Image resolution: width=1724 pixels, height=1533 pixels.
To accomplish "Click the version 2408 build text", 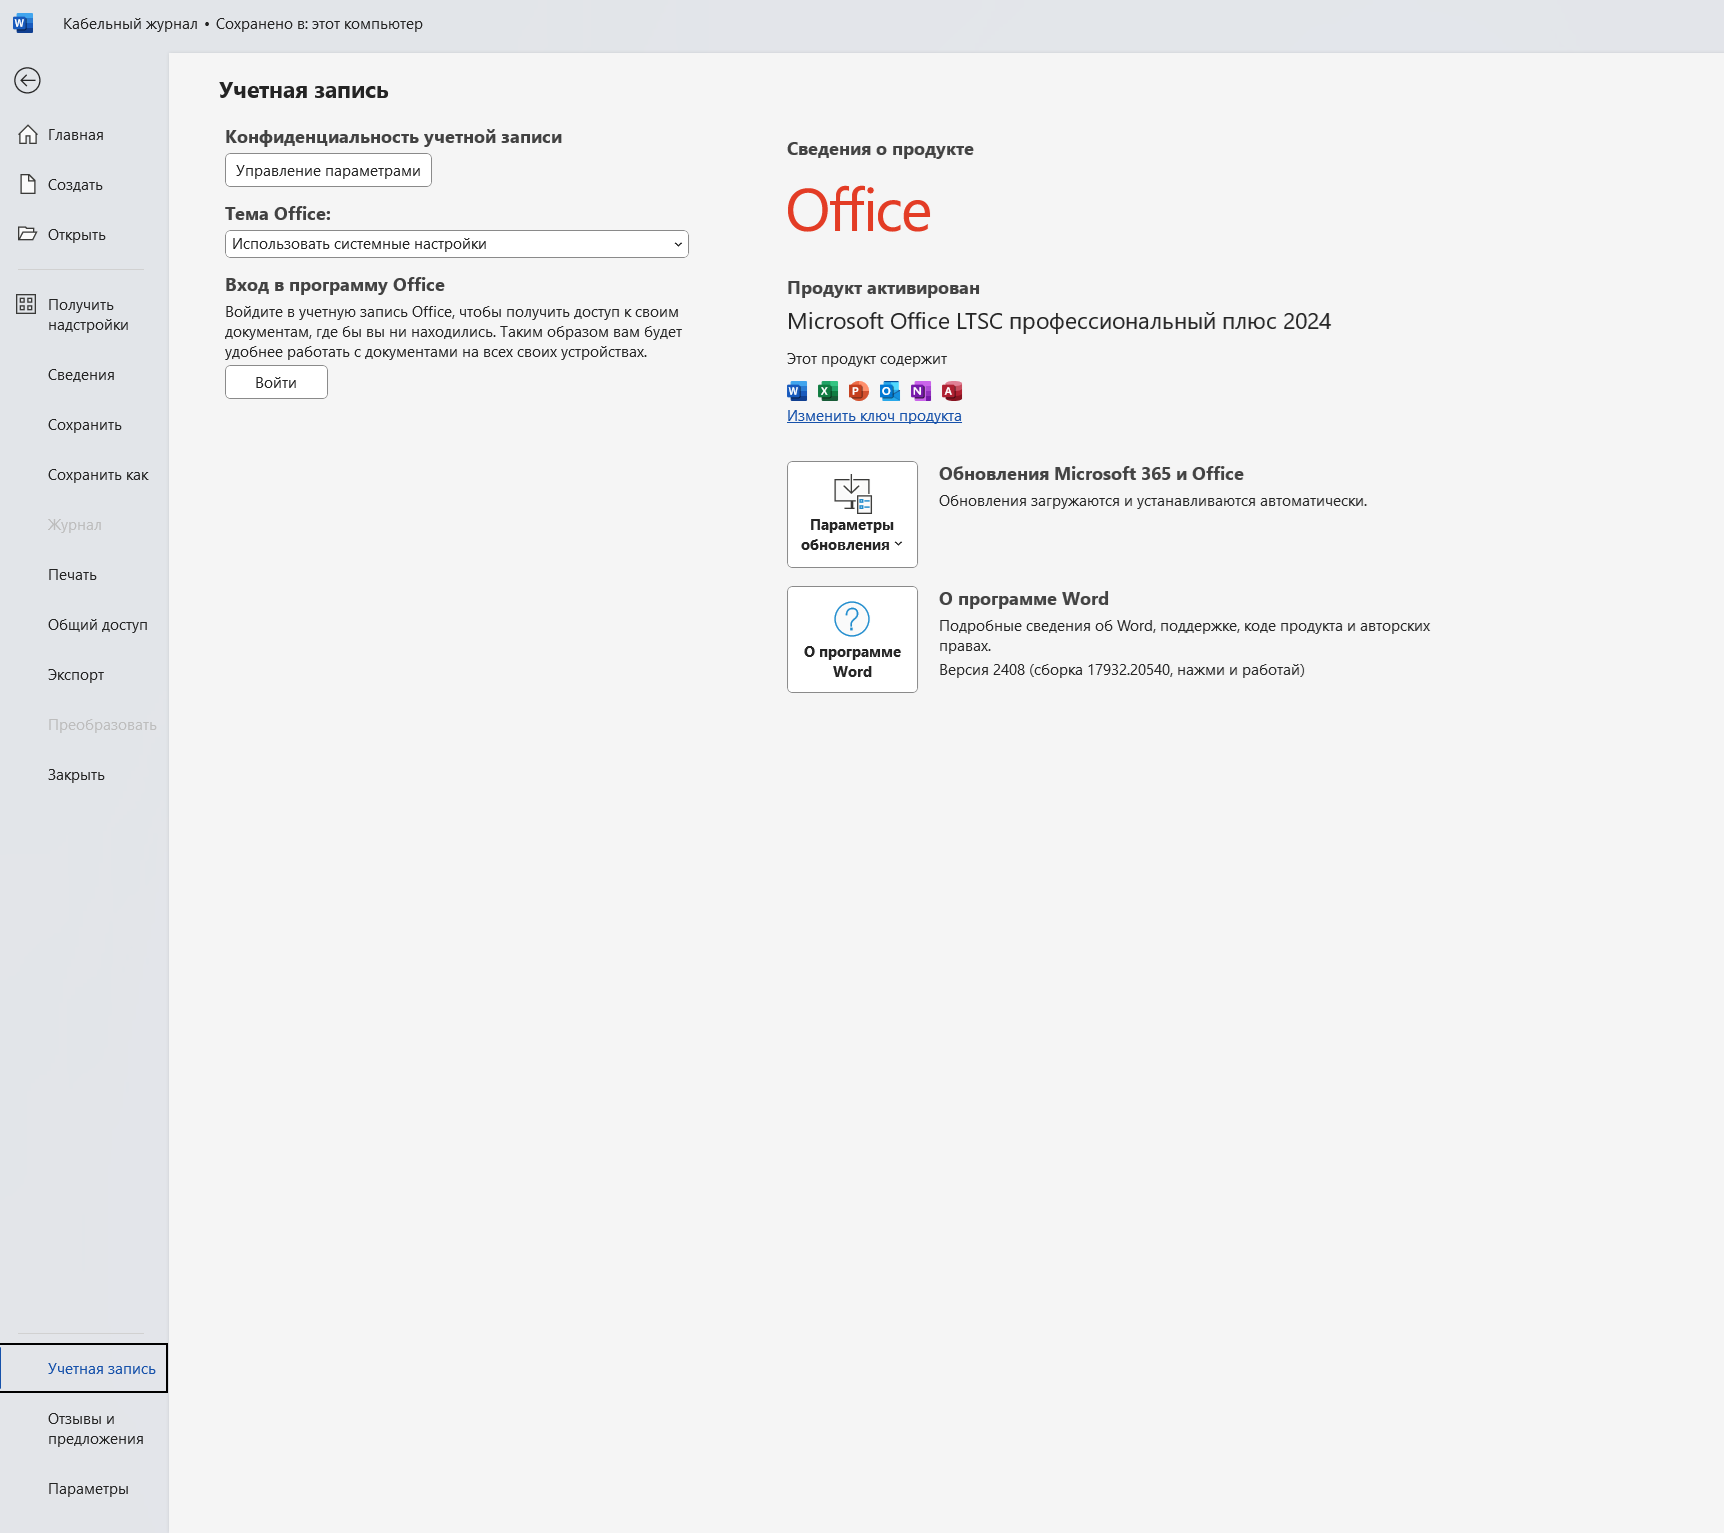I will [x=1122, y=670].
